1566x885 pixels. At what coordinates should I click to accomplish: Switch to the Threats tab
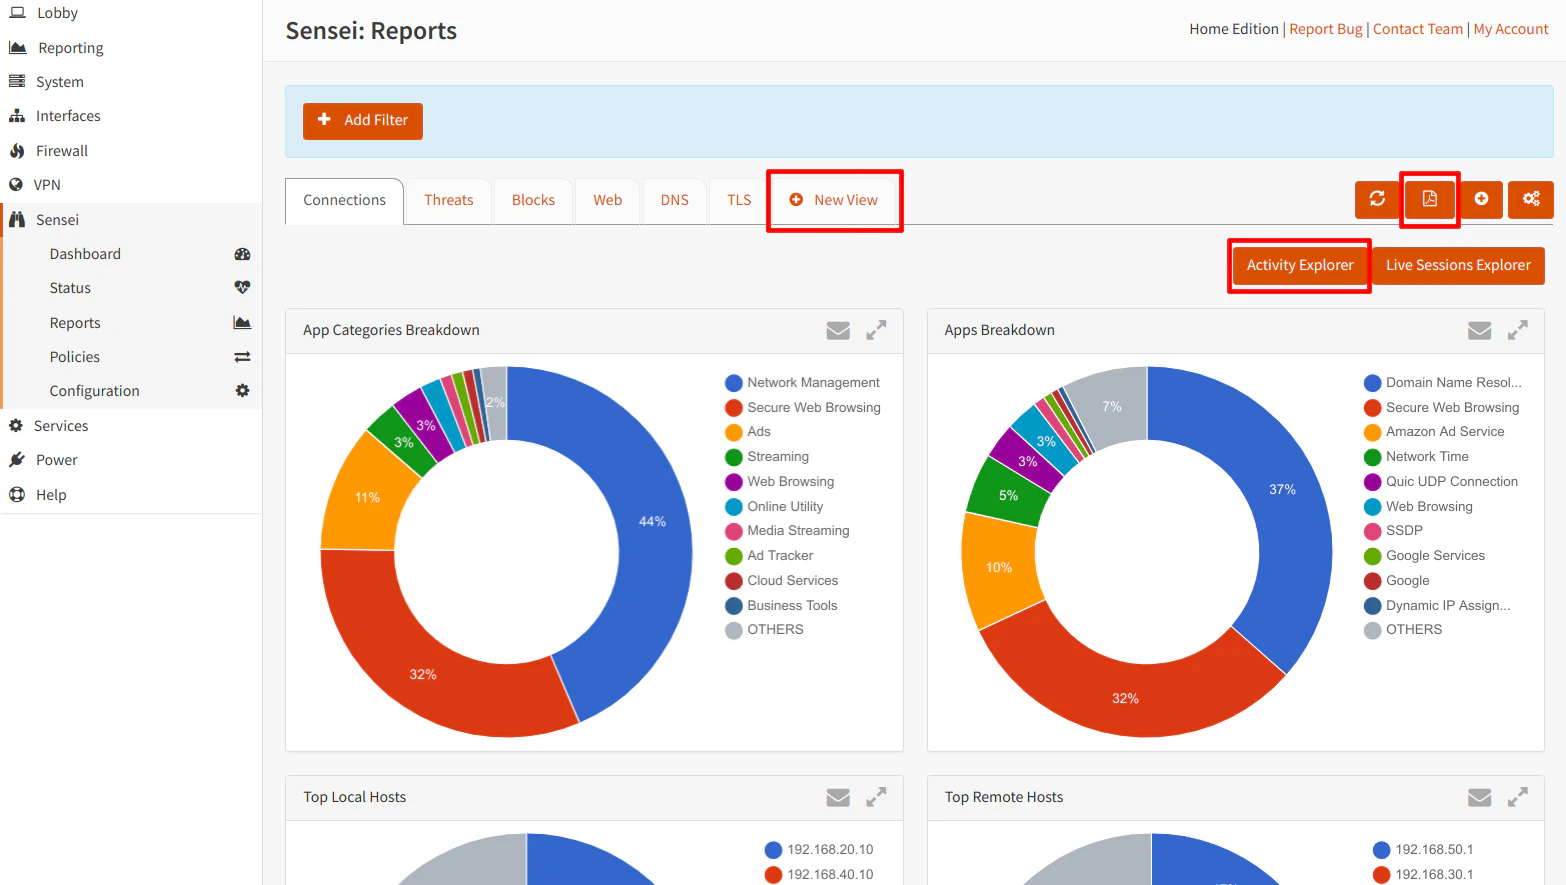(x=448, y=201)
